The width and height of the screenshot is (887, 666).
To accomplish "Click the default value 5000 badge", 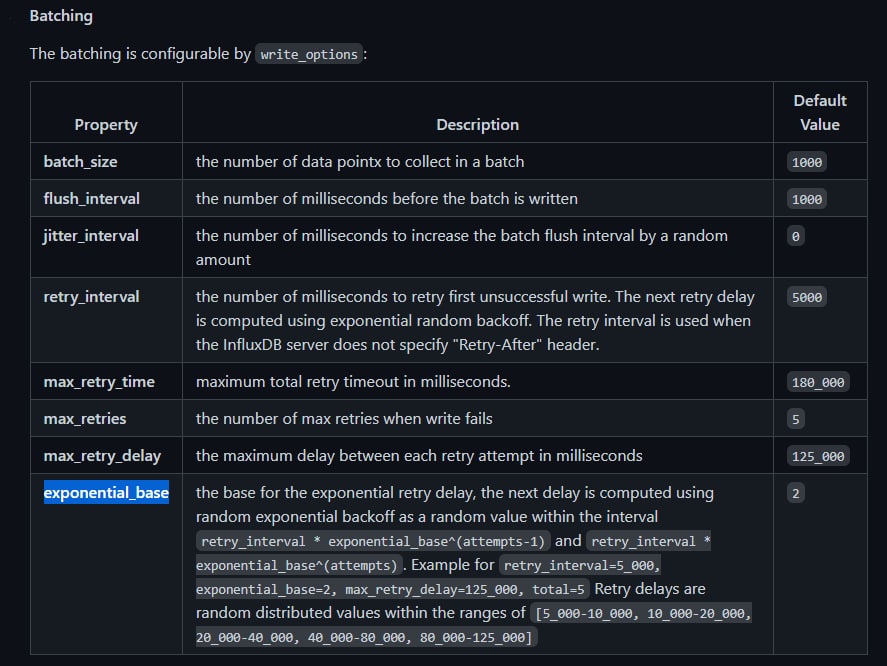I will [807, 297].
